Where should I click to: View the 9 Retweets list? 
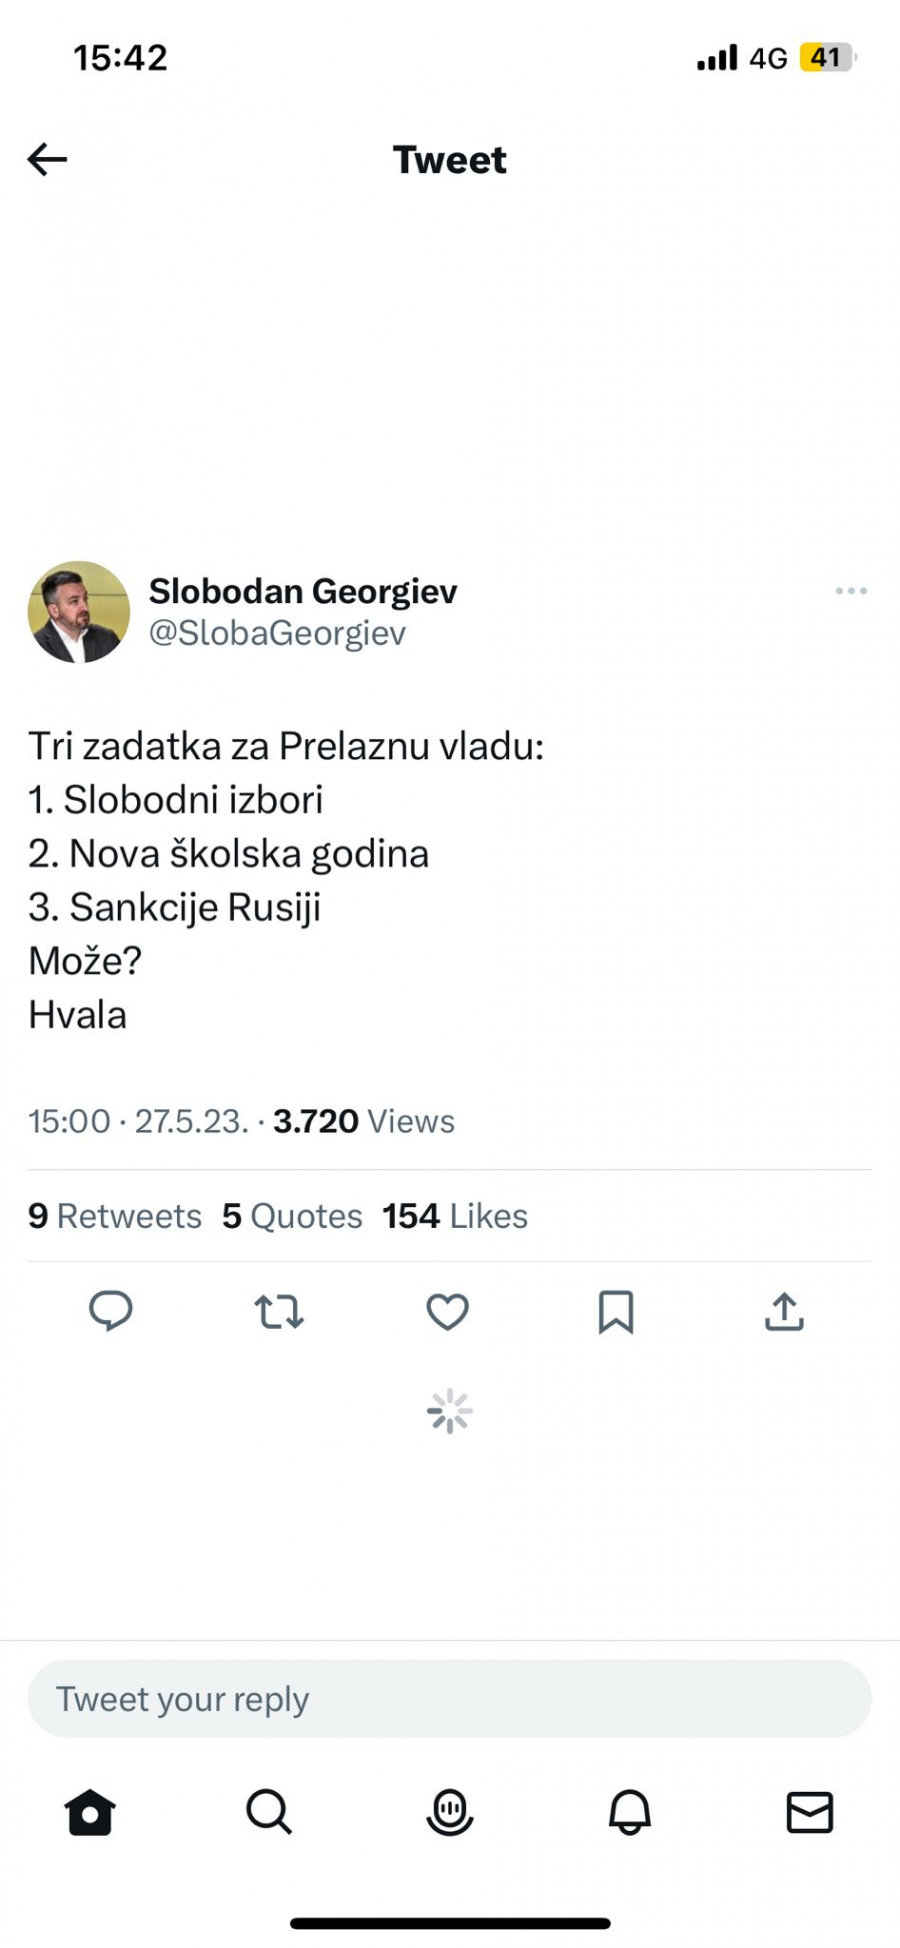click(x=114, y=1216)
